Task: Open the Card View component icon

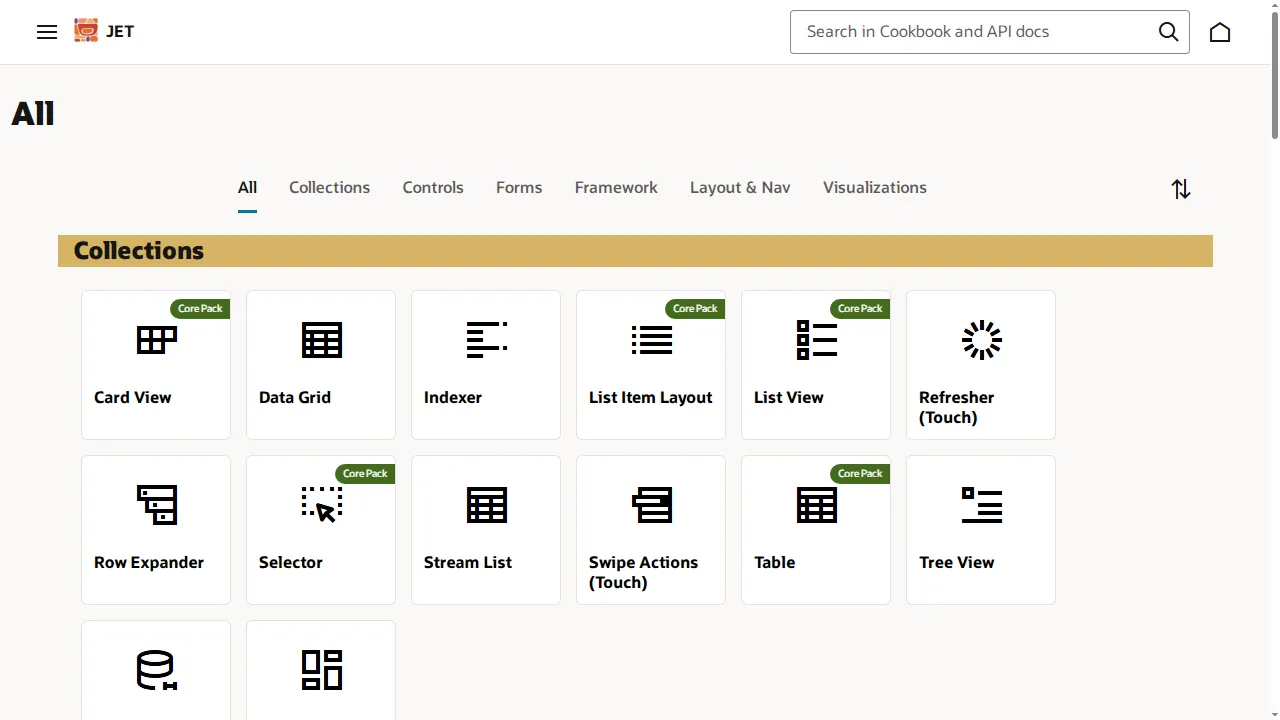Action: click(x=156, y=340)
